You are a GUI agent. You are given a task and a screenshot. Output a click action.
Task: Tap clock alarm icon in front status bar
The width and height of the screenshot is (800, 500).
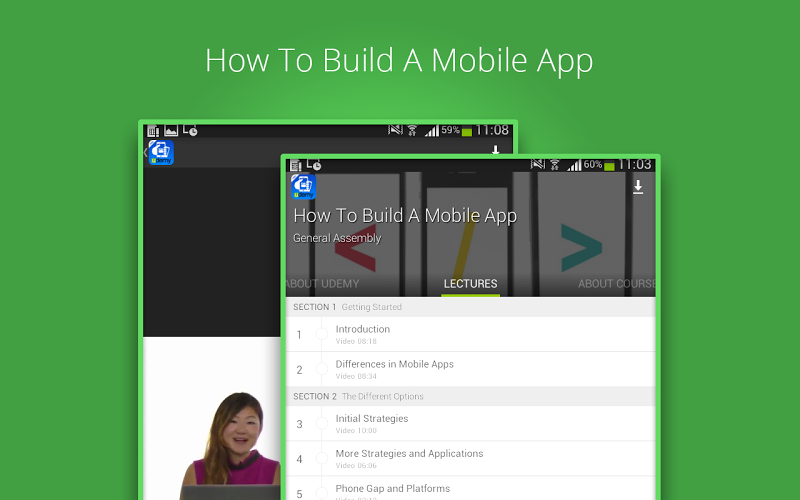click(x=314, y=165)
